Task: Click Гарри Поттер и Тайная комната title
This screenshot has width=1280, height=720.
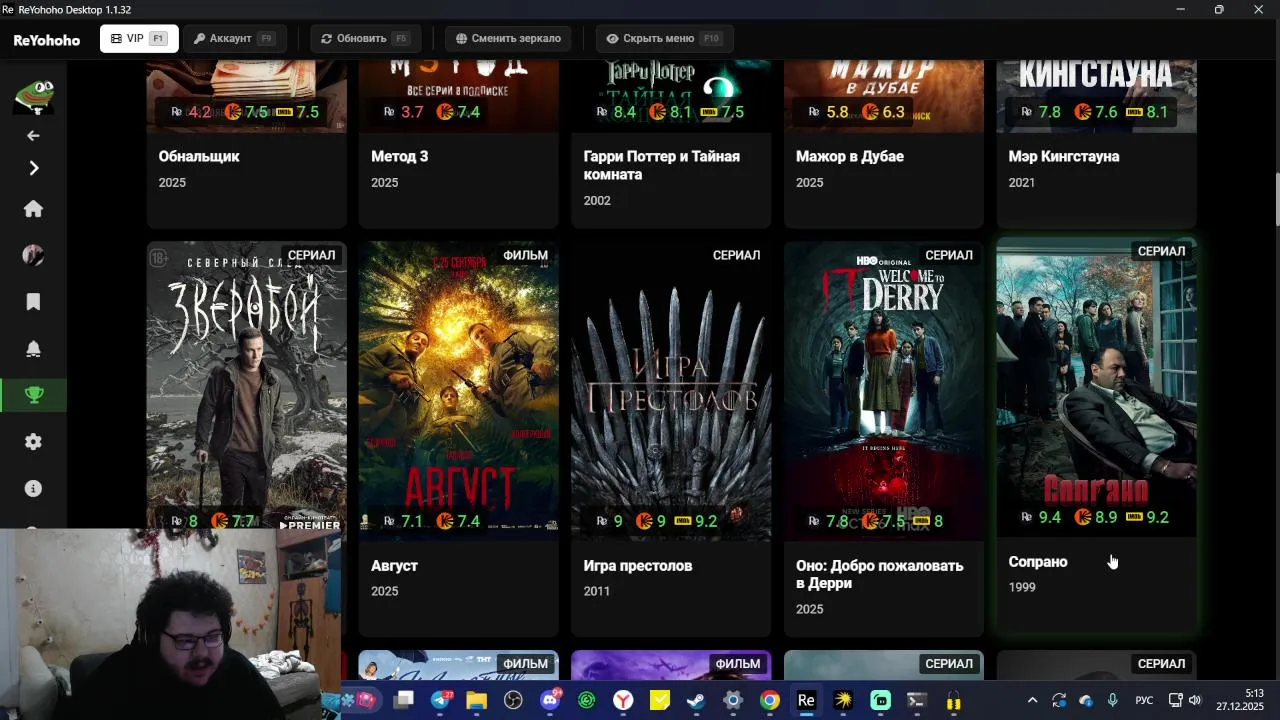Action: (662, 165)
